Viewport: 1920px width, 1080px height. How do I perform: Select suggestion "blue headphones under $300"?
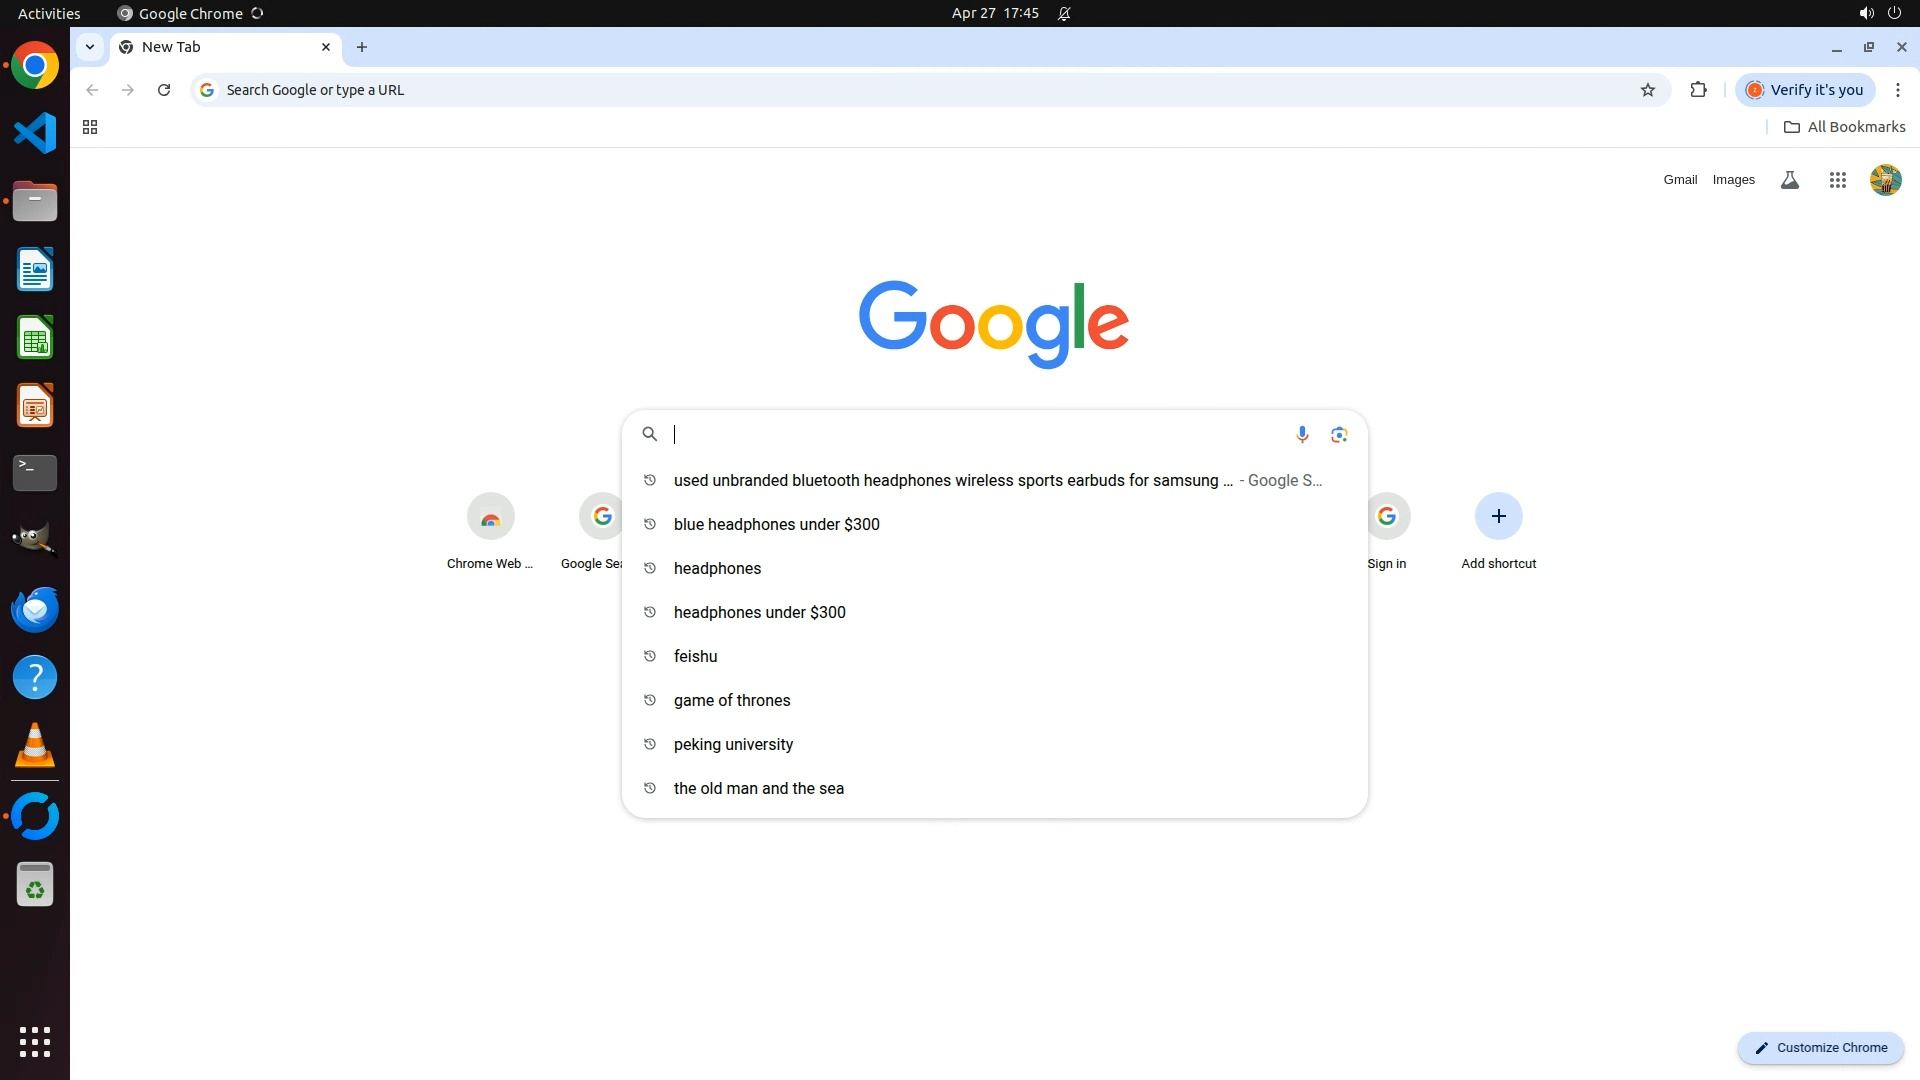[776, 524]
